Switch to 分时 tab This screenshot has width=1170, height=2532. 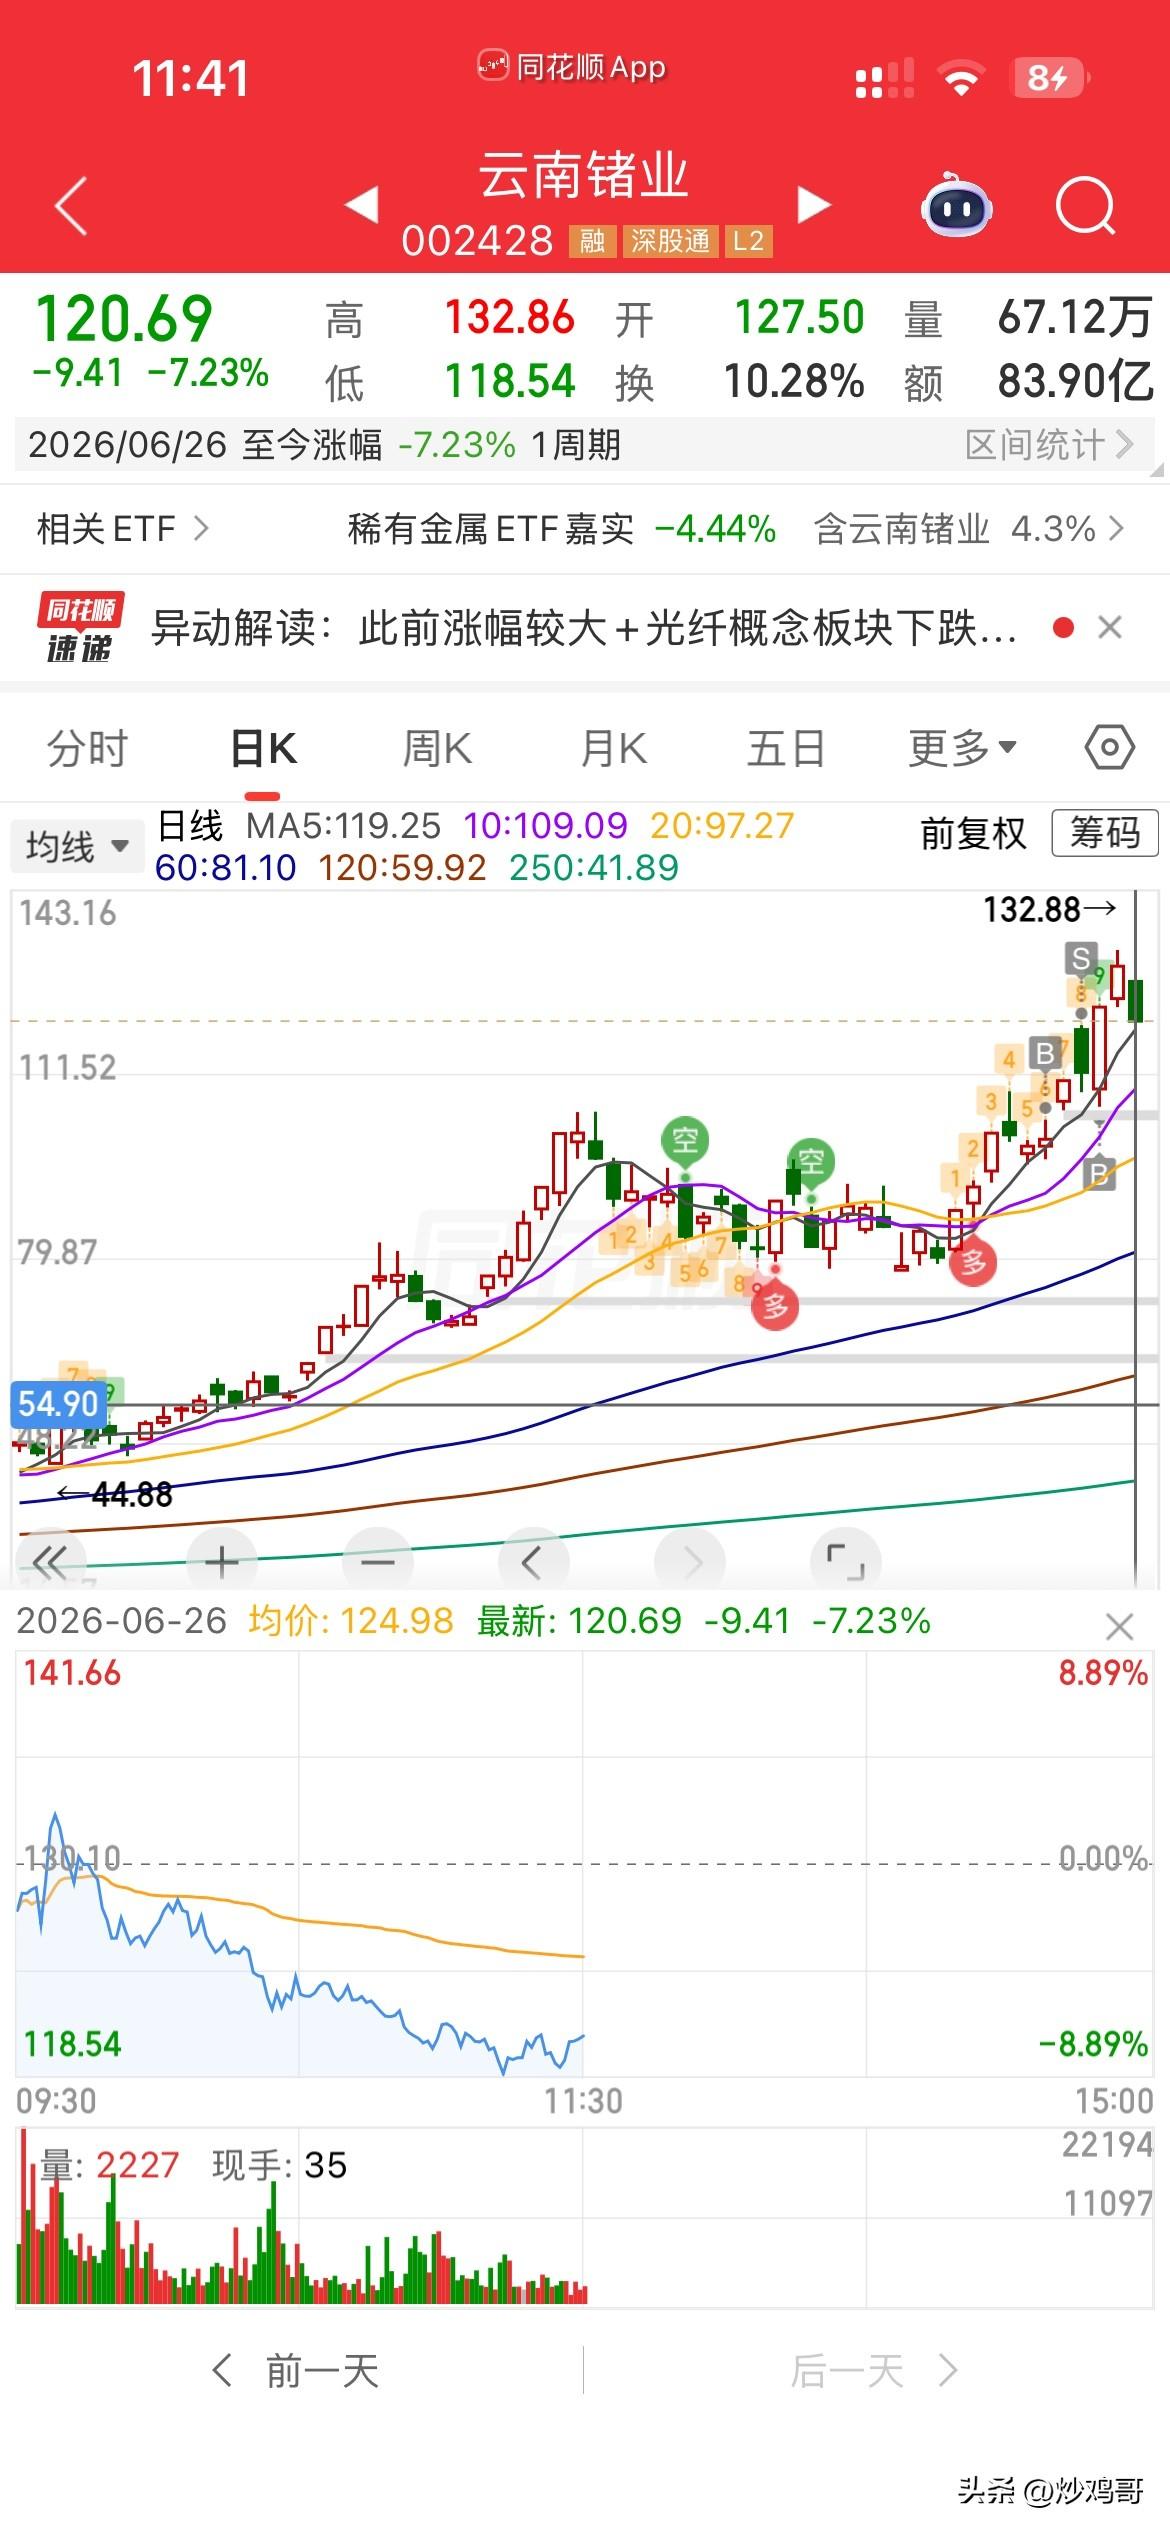tap(88, 748)
